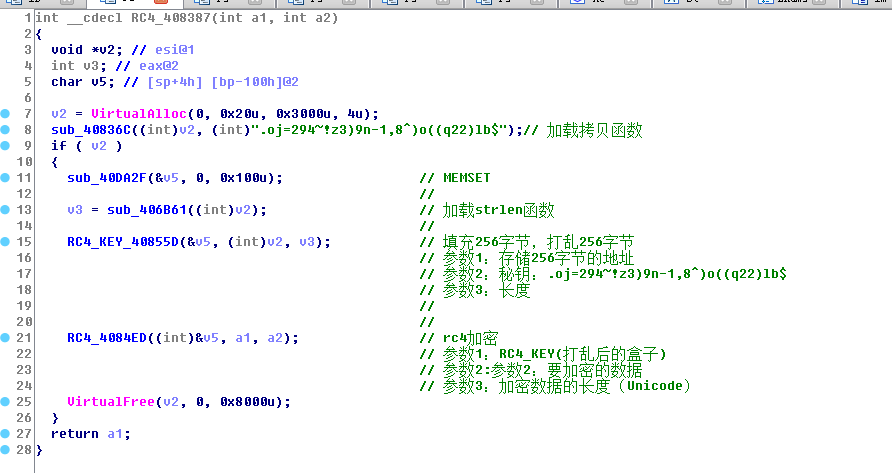Click RC4_408387 in the function signature
Screen dimensions: 892x473
coord(171,18)
